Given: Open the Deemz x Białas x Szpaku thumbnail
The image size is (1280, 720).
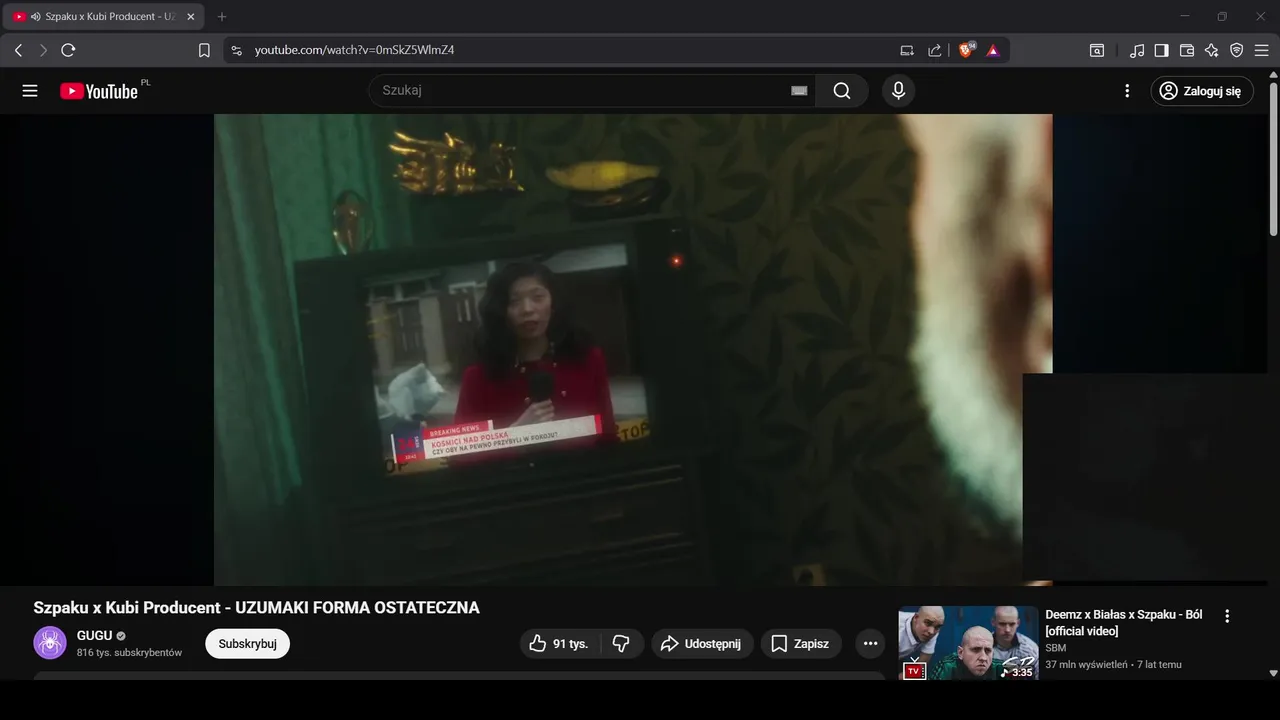Looking at the screenshot, I should coord(968,643).
